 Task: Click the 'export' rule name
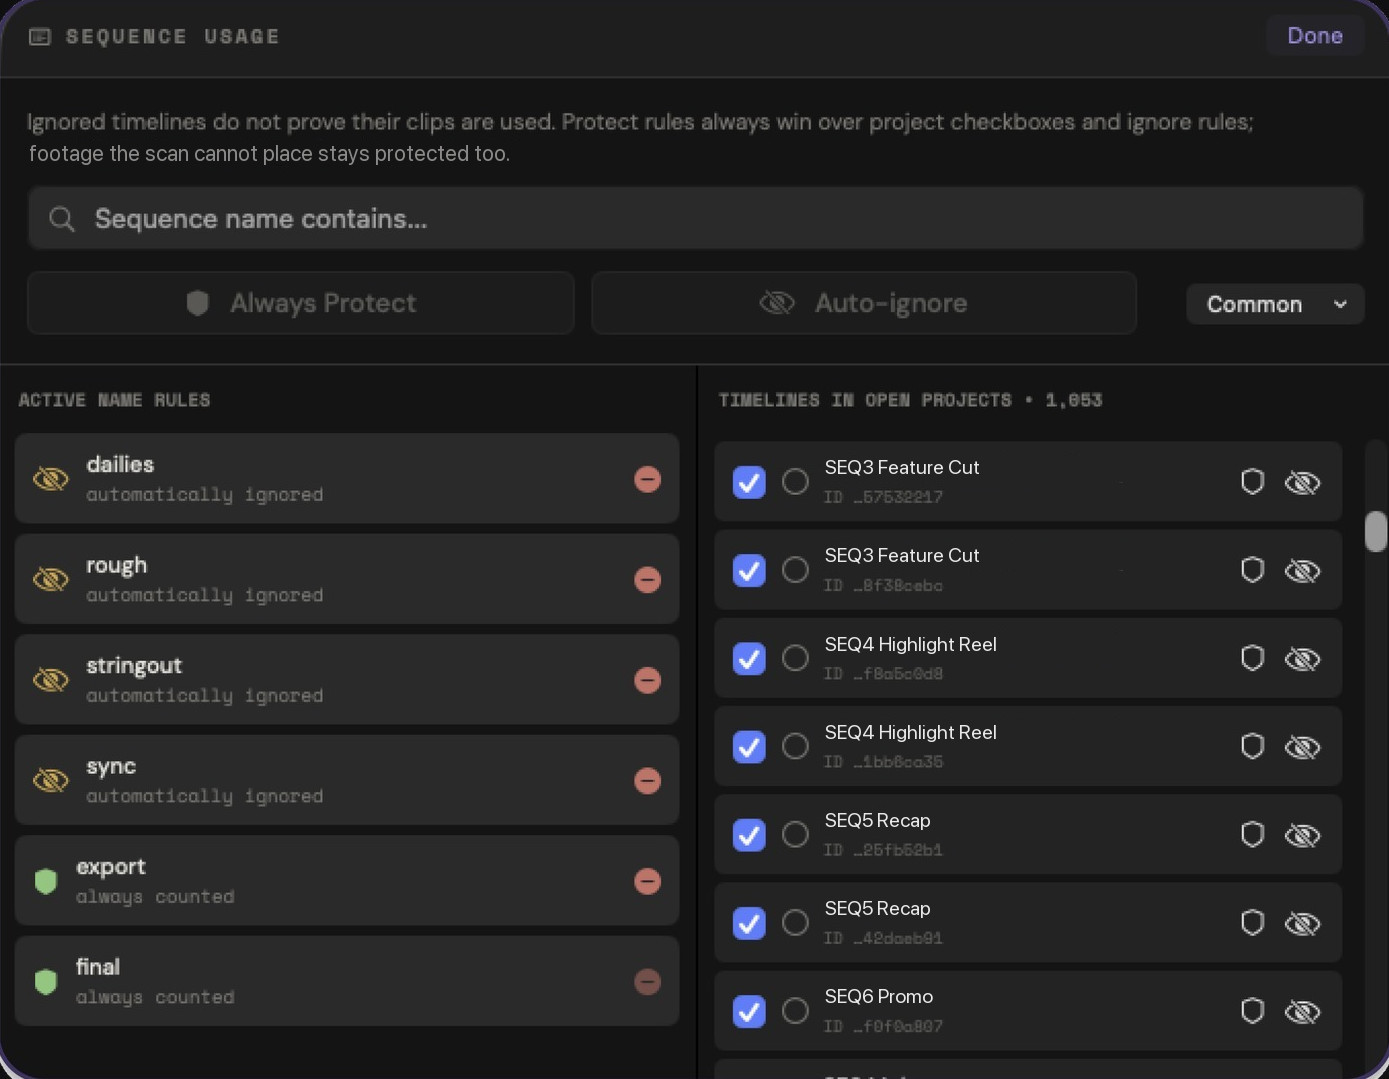point(111,867)
